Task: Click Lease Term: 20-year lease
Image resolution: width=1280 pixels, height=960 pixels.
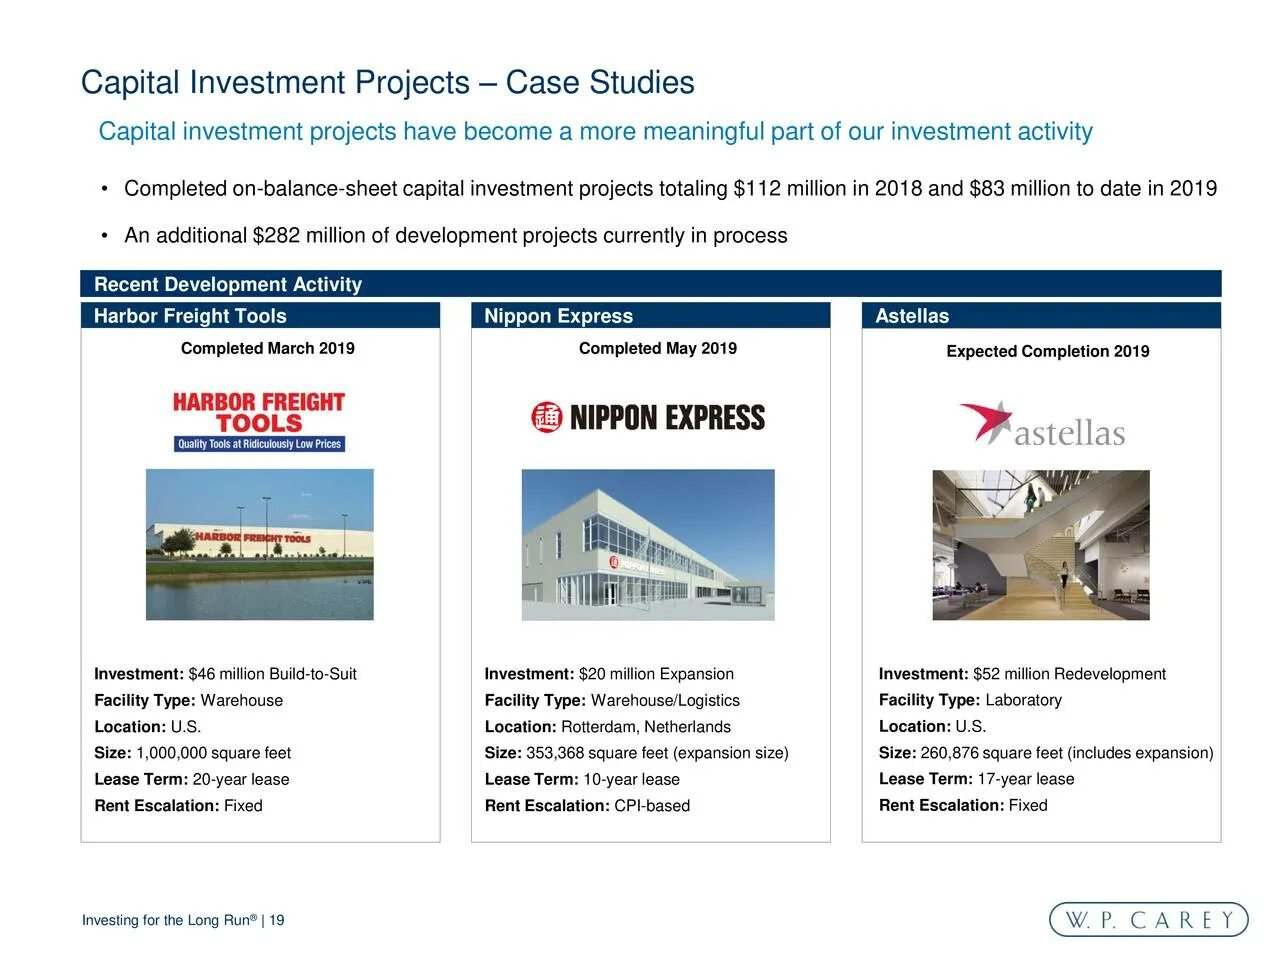Action: (192, 779)
